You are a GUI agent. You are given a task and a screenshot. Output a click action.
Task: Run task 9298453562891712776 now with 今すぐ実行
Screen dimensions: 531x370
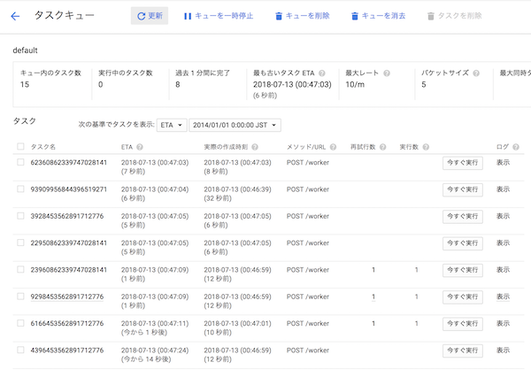(x=463, y=297)
